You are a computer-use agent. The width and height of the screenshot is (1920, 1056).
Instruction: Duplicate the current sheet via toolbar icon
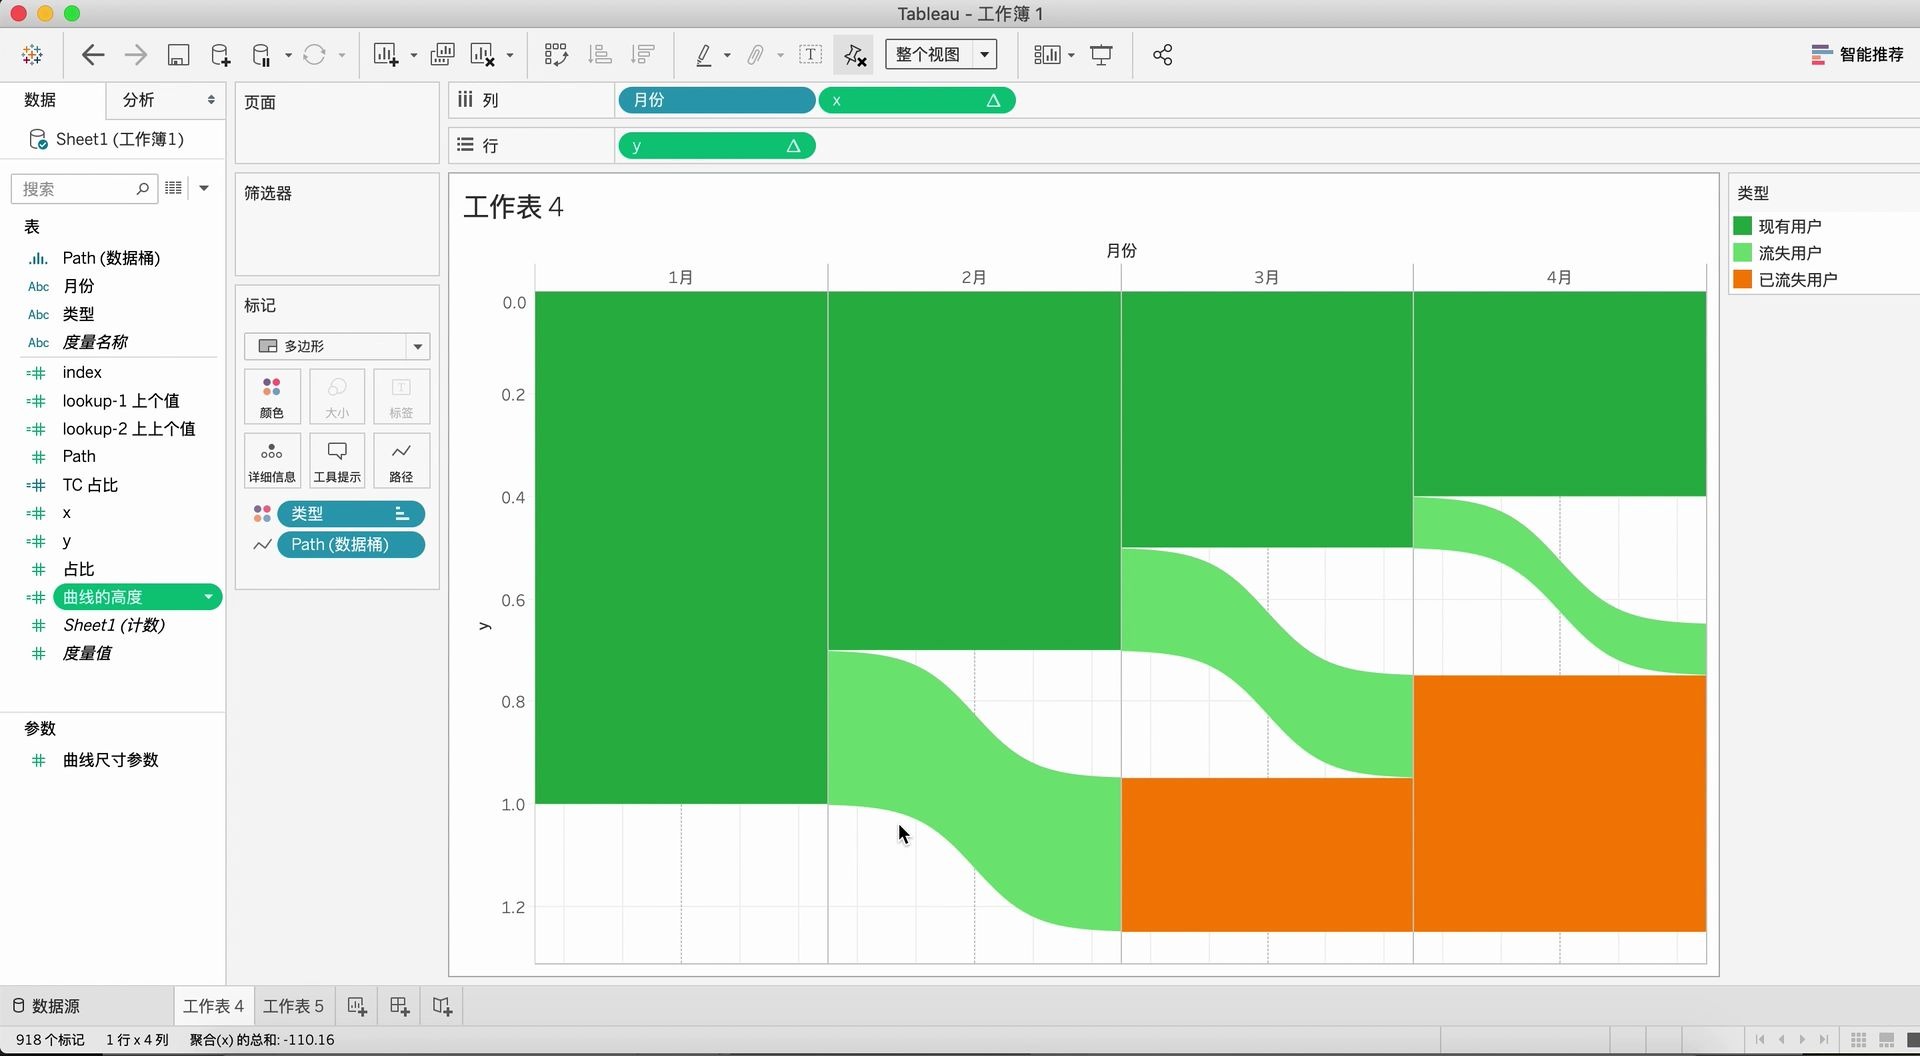[x=442, y=55]
